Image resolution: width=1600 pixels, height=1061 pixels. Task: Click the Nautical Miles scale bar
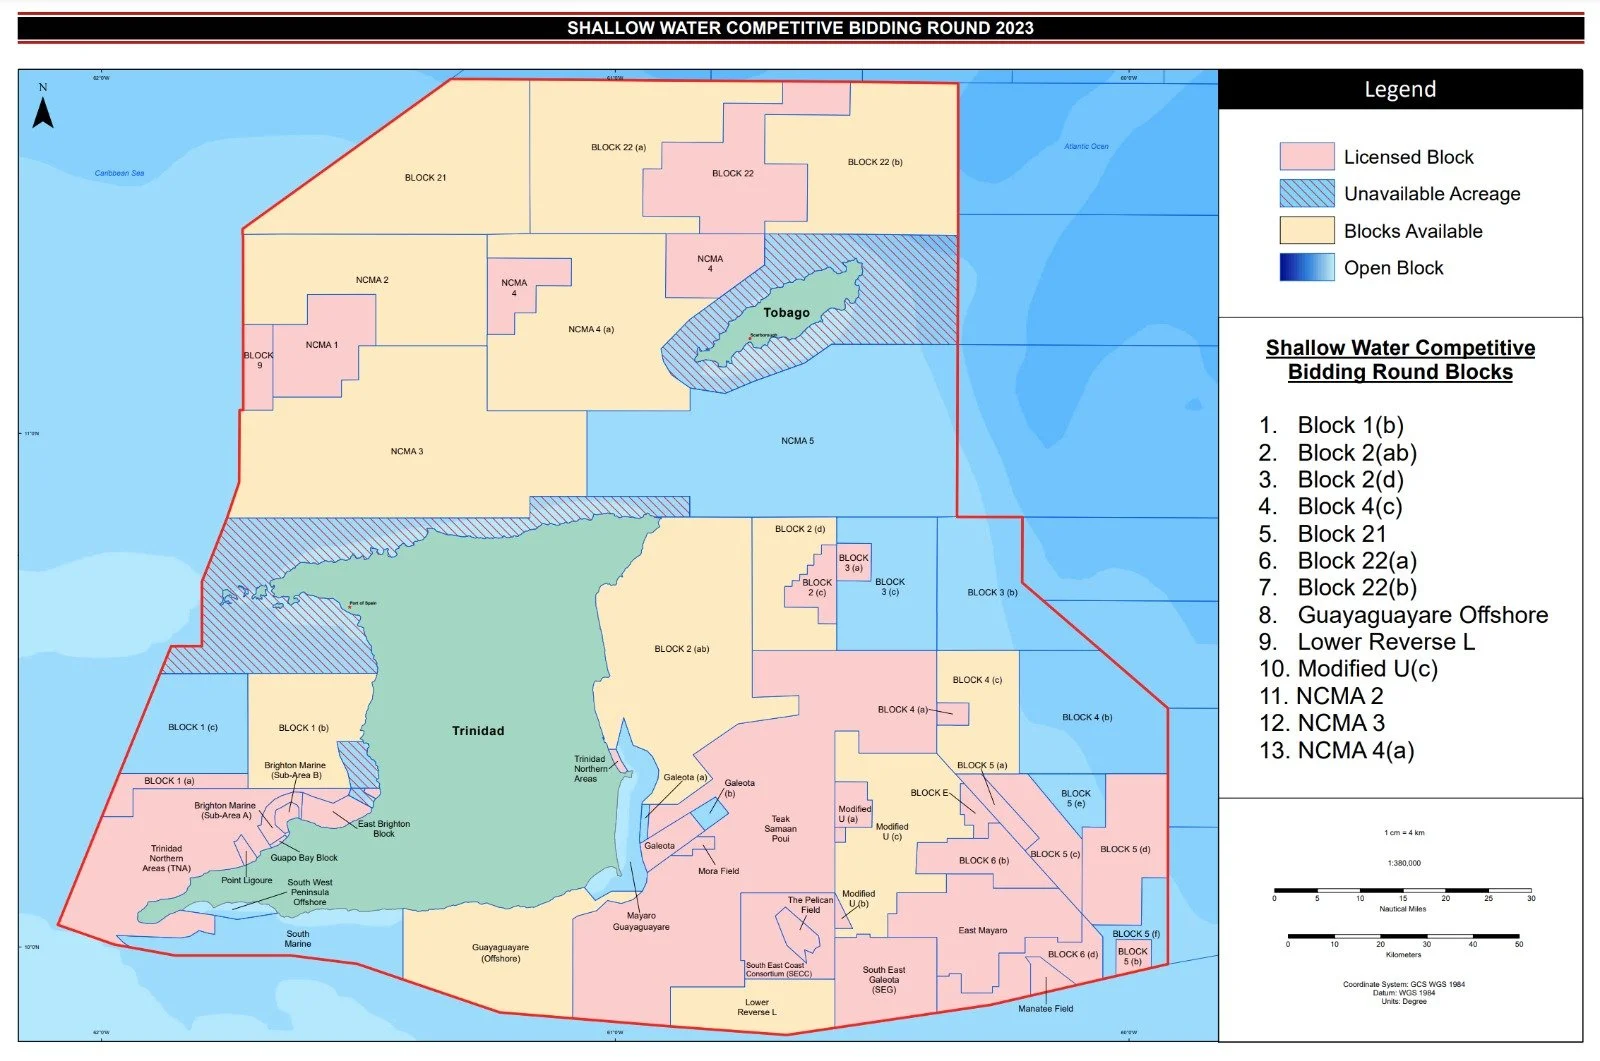click(1402, 889)
